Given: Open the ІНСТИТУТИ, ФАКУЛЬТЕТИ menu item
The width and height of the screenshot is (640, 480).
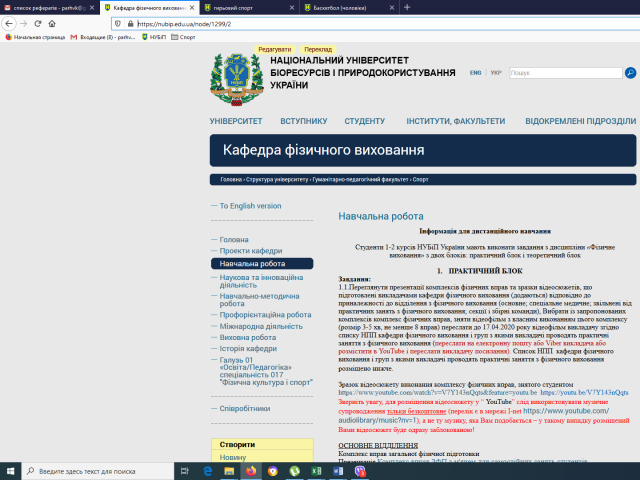Looking at the screenshot, I should (456, 121).
